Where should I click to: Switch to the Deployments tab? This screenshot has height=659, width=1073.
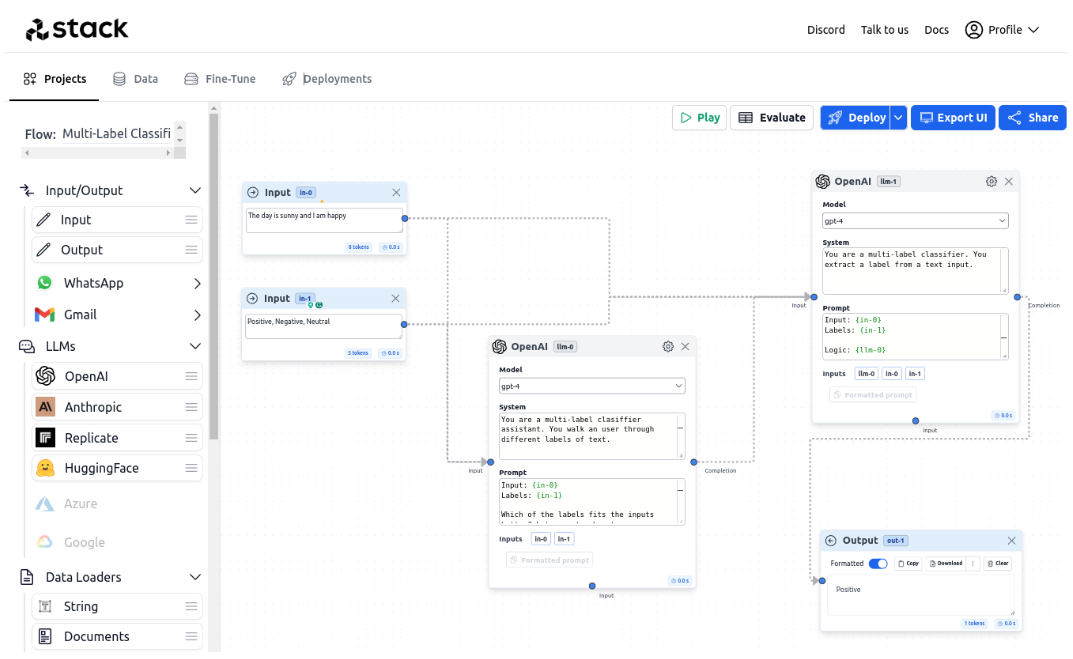[327, 79]
